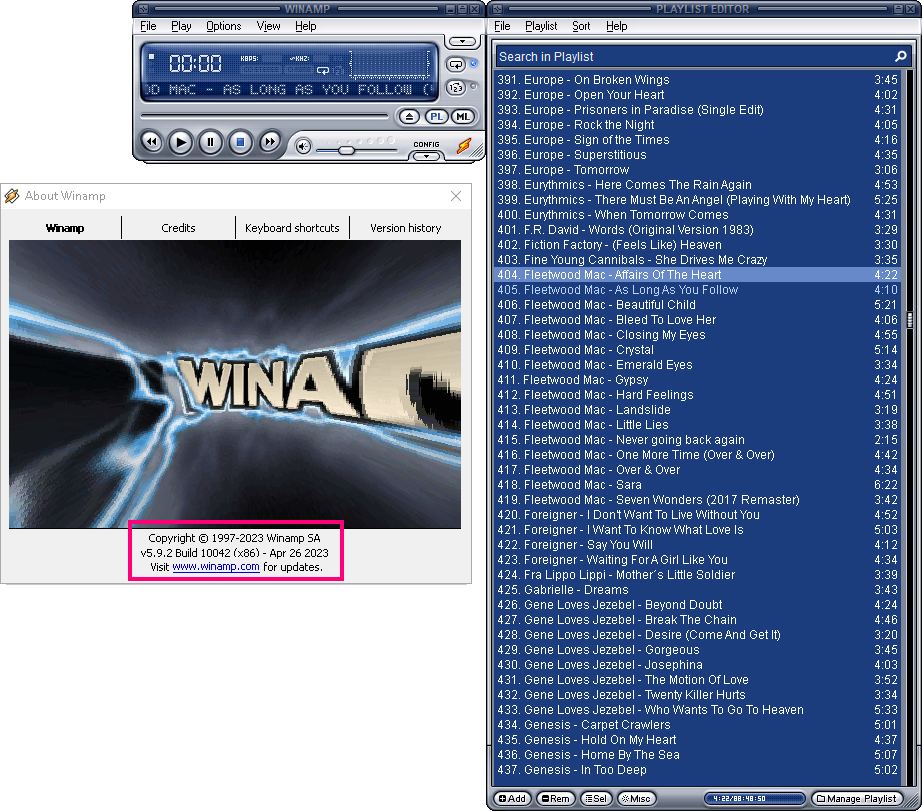Close the About Winamp dialog
This screenshot has width=922, height=811.
(x=456, y=196)
